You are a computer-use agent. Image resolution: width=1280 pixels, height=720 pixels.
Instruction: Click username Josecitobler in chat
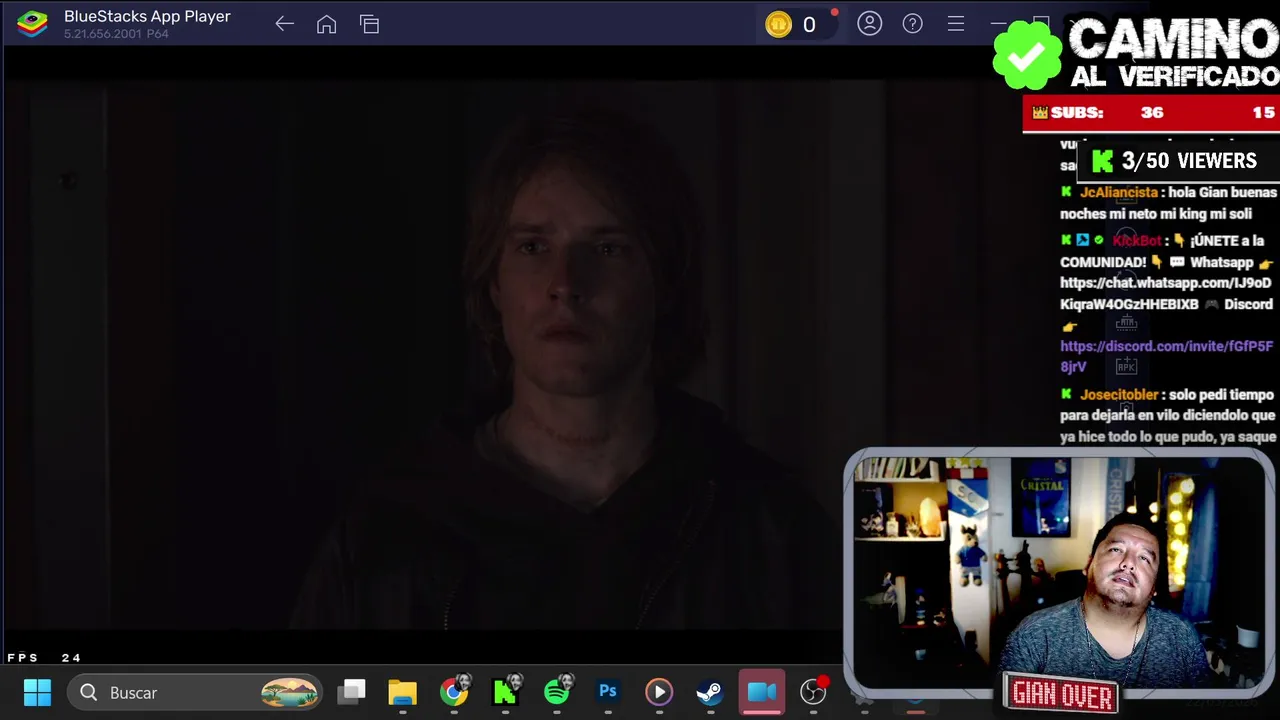[1119, 394]
